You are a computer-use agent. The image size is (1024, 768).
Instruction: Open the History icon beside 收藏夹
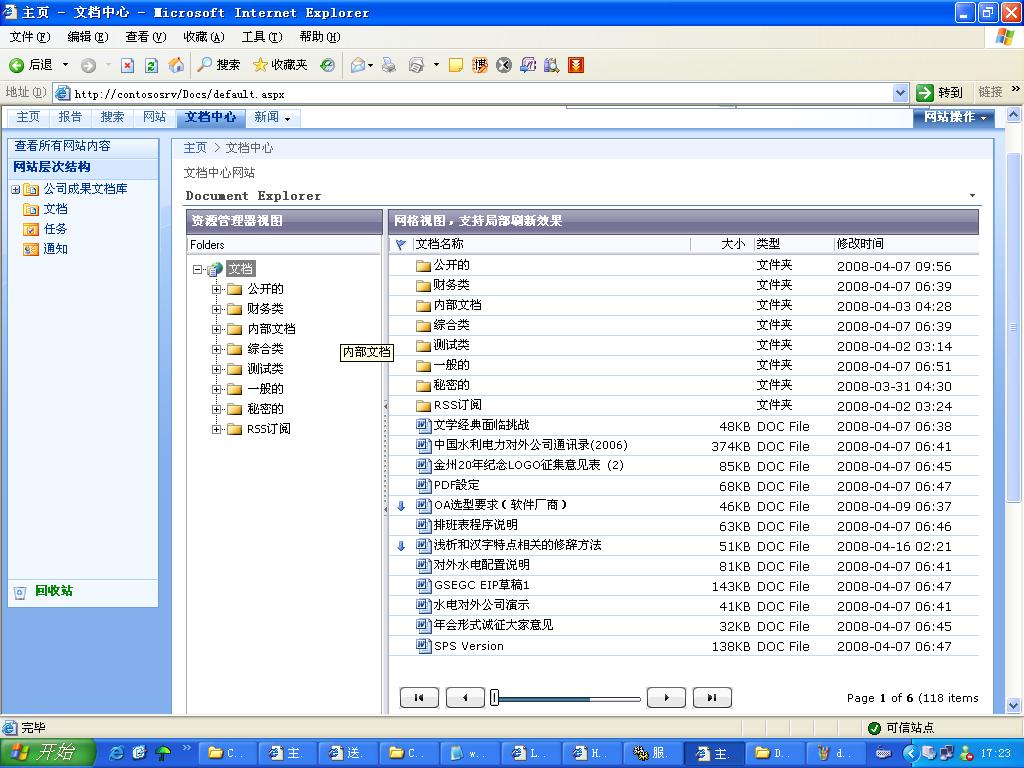tap(327, 65)
